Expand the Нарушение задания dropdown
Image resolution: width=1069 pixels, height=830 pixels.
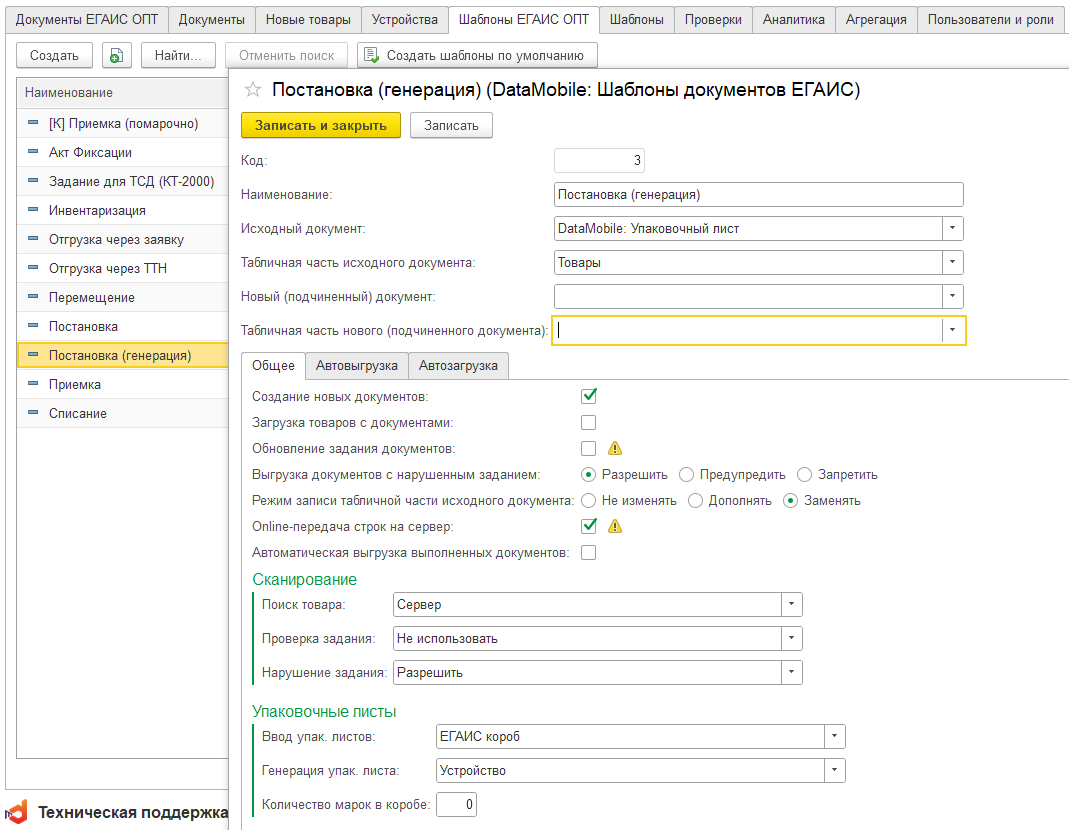tap(792, 672)
